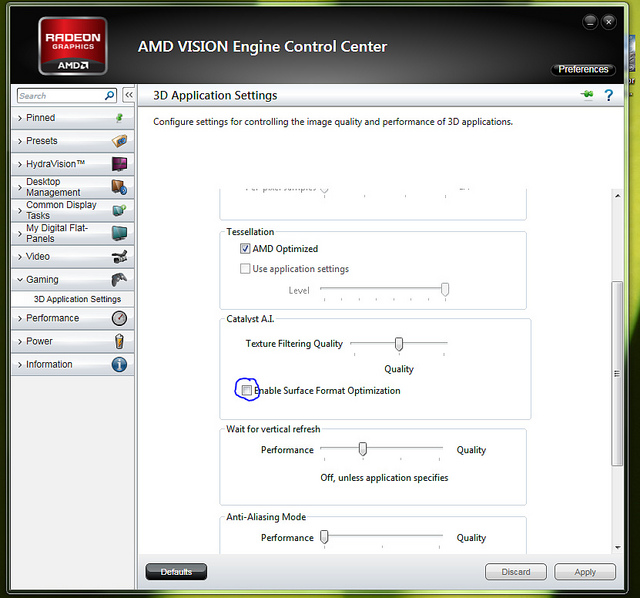The image size is (640, 598).
Task: Click the My Digital Flat-Panels monitor icon
Action: [x=120, y=233]
